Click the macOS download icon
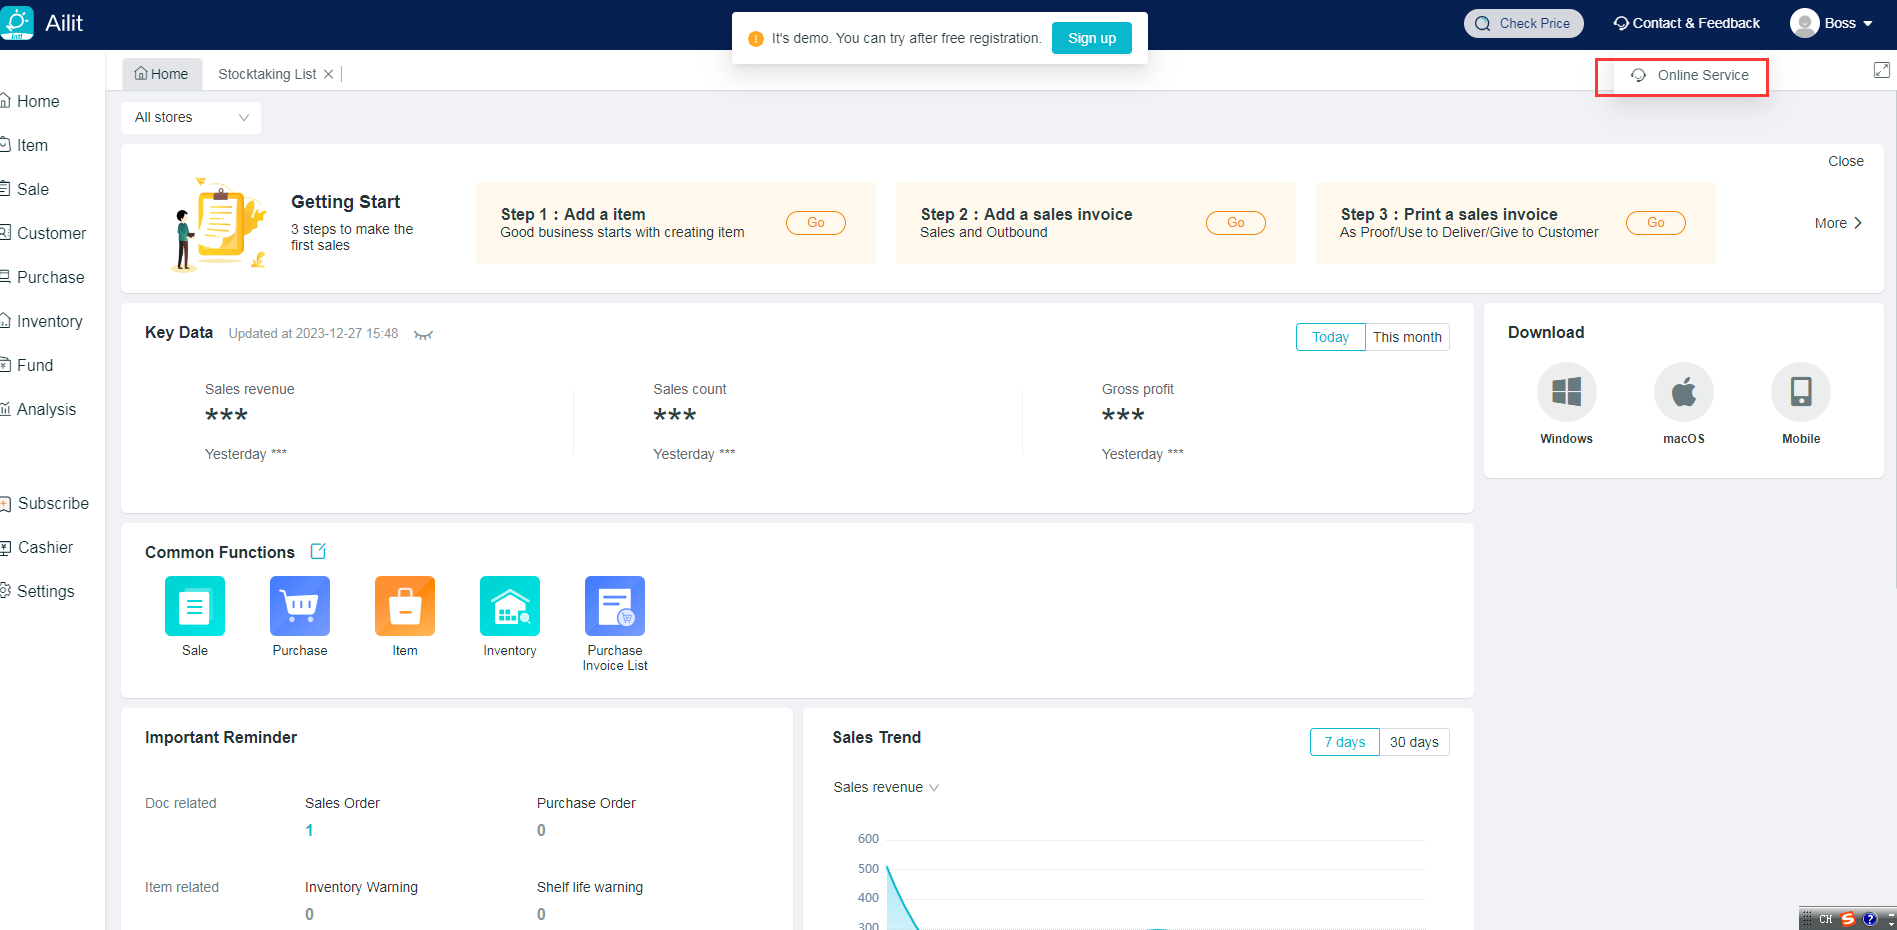This screenshot has width=1897, height=930. (x=1684, y=392)
